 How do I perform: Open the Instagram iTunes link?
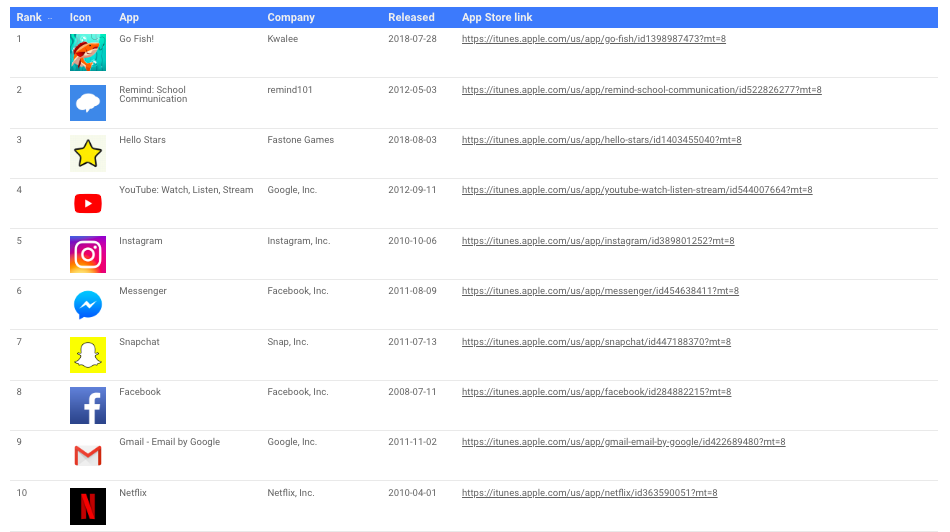tap(598, 241)
